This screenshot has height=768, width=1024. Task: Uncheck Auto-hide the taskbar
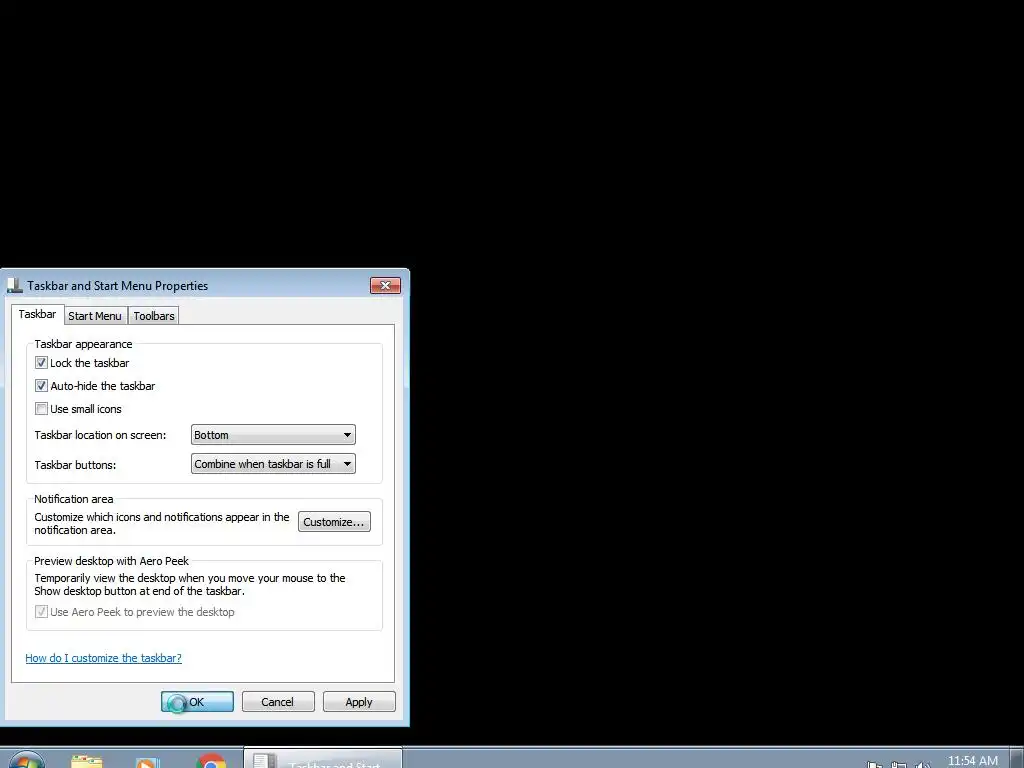click(41, 385)
